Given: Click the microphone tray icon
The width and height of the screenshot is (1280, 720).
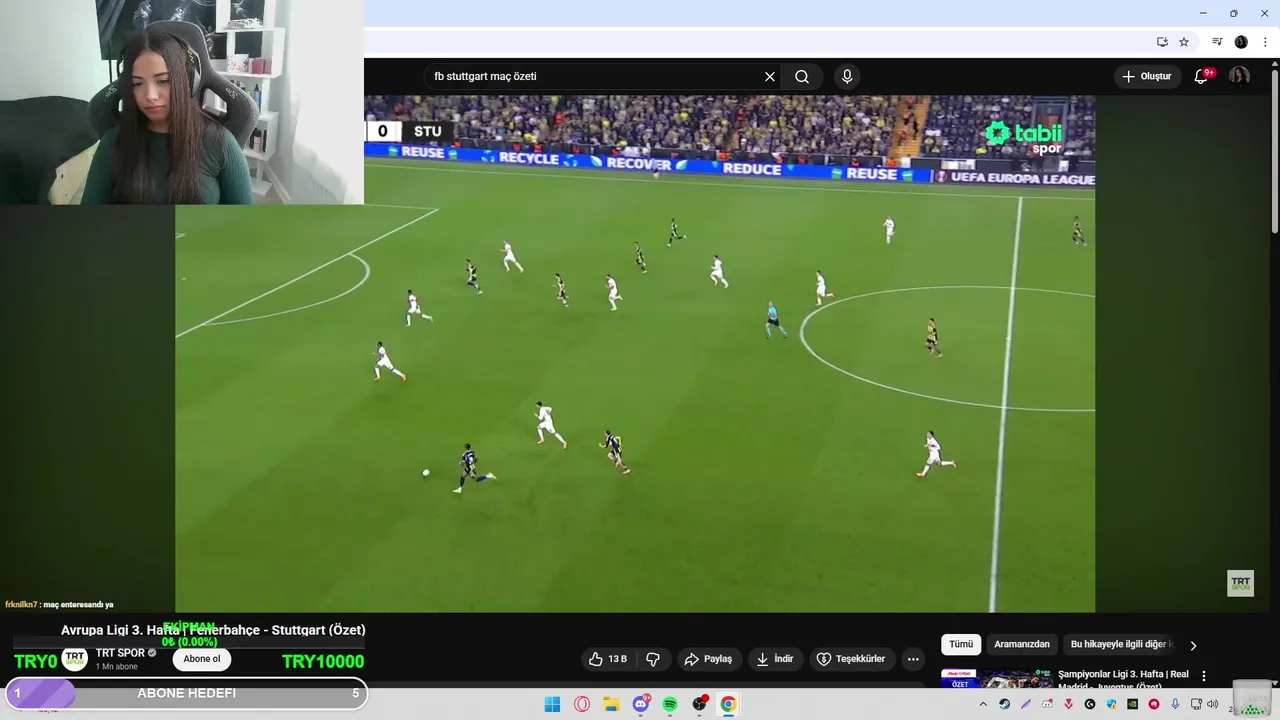Looking at the screenshot, I should click(x=1175, y=704).
